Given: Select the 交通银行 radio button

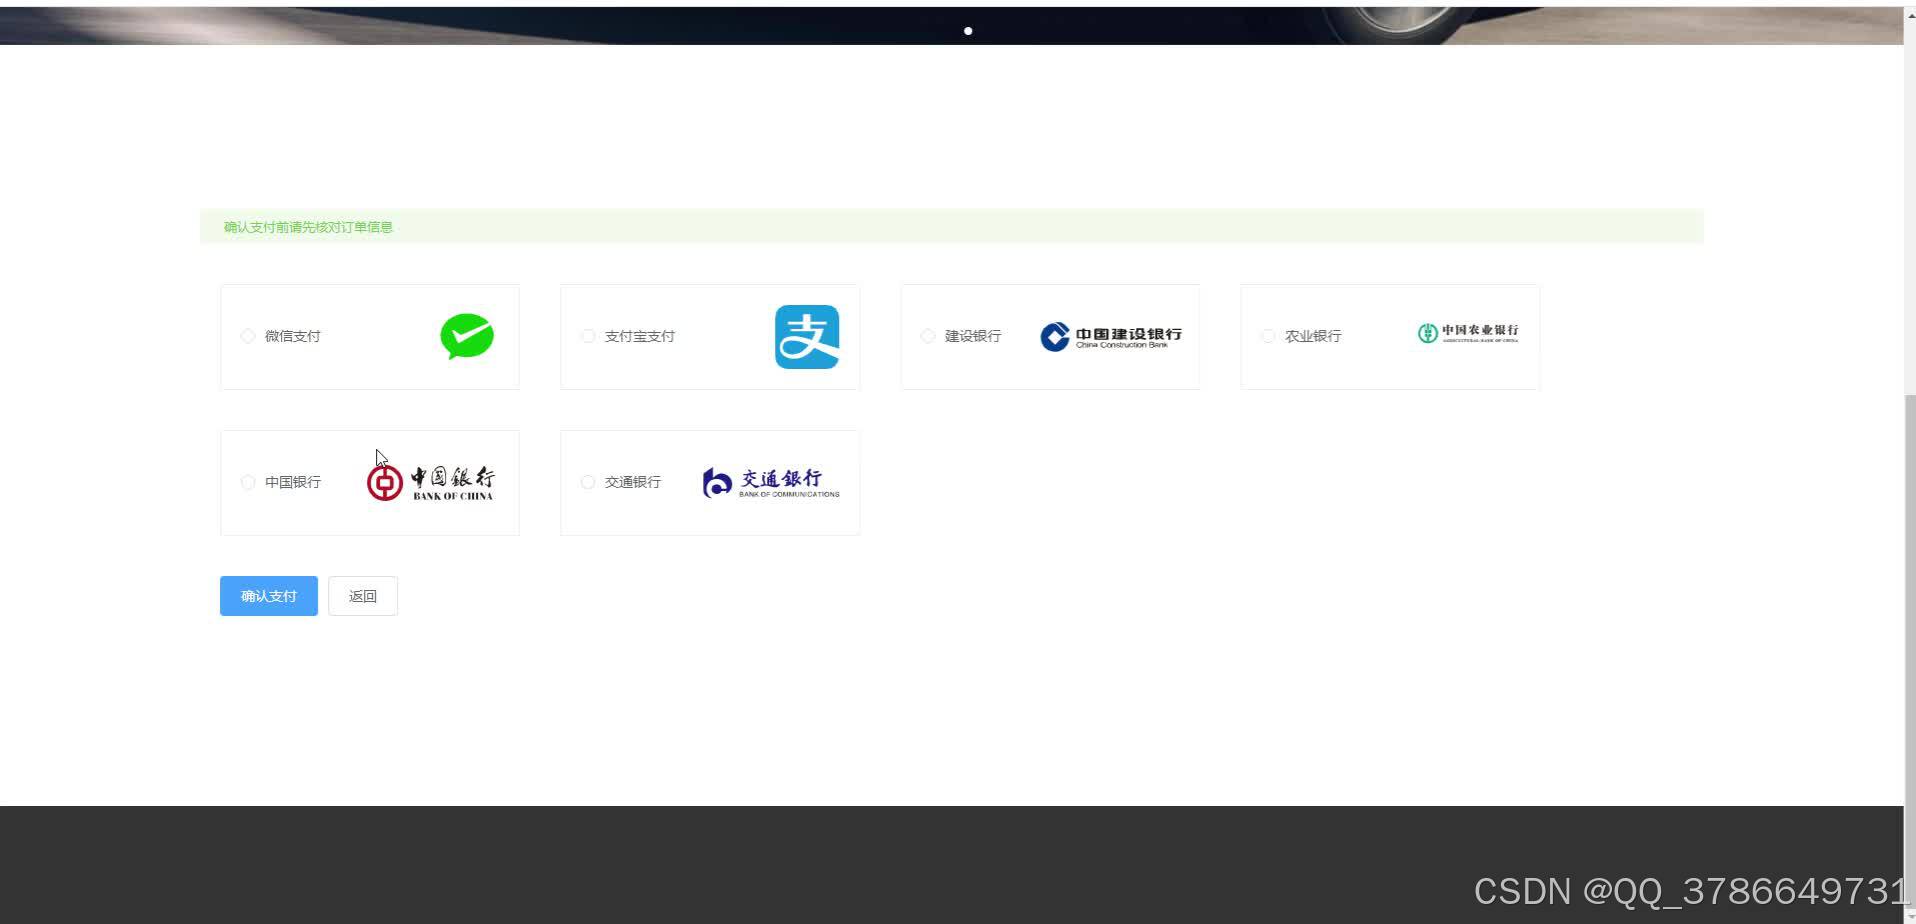Looking at the screenshot, I should (x=588, y=482).
